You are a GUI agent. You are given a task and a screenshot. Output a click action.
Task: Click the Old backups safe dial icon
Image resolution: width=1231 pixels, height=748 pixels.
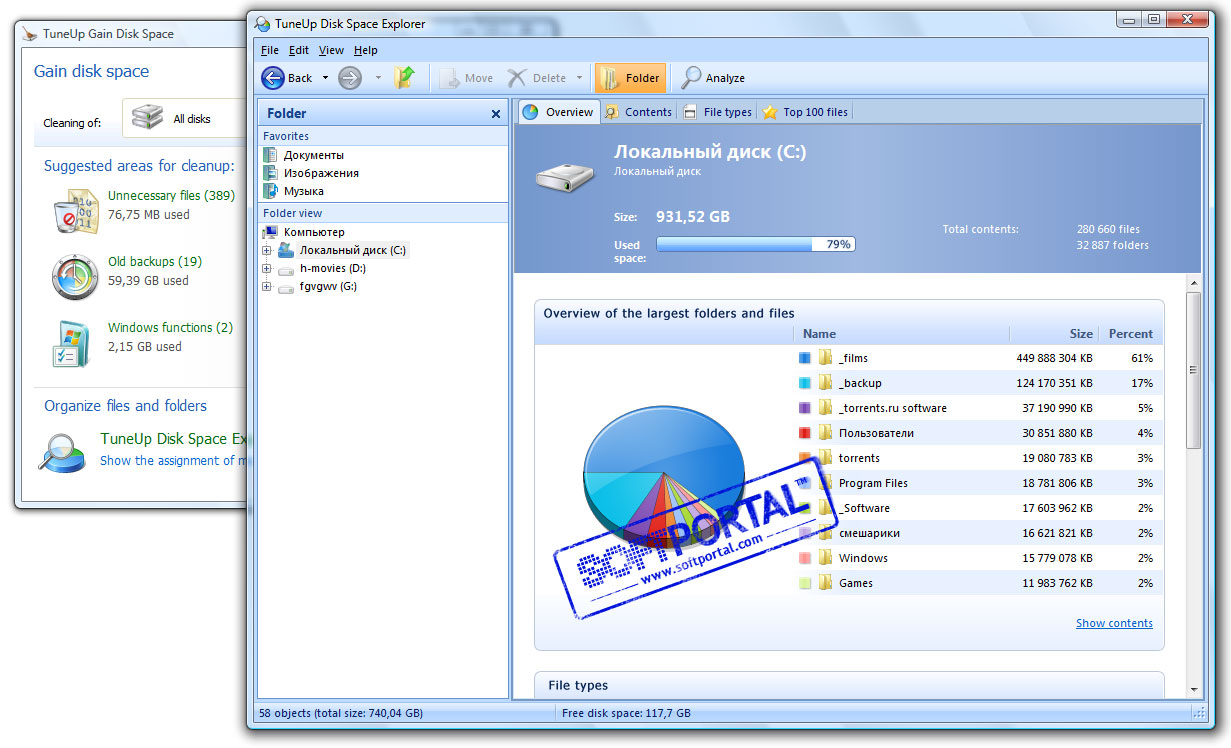click(x=76, y=277)
